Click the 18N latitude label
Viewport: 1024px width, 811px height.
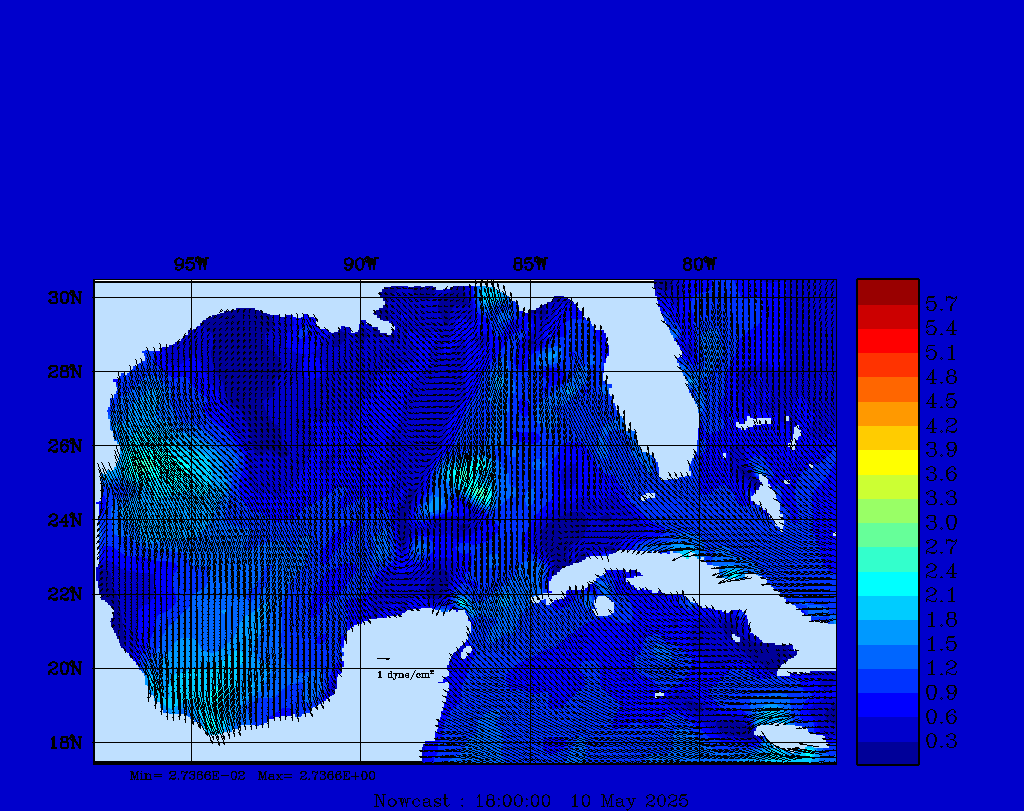click(x=67, y=742)
